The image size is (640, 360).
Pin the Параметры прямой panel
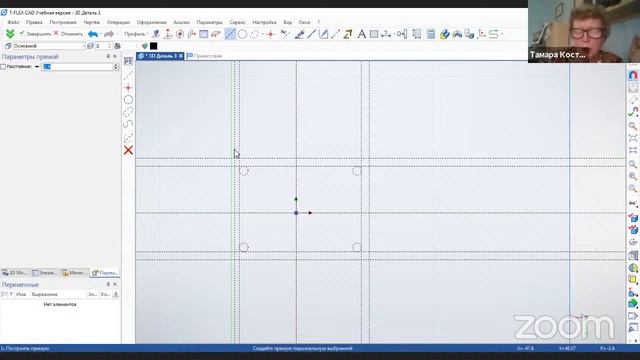tap(108, 56)
